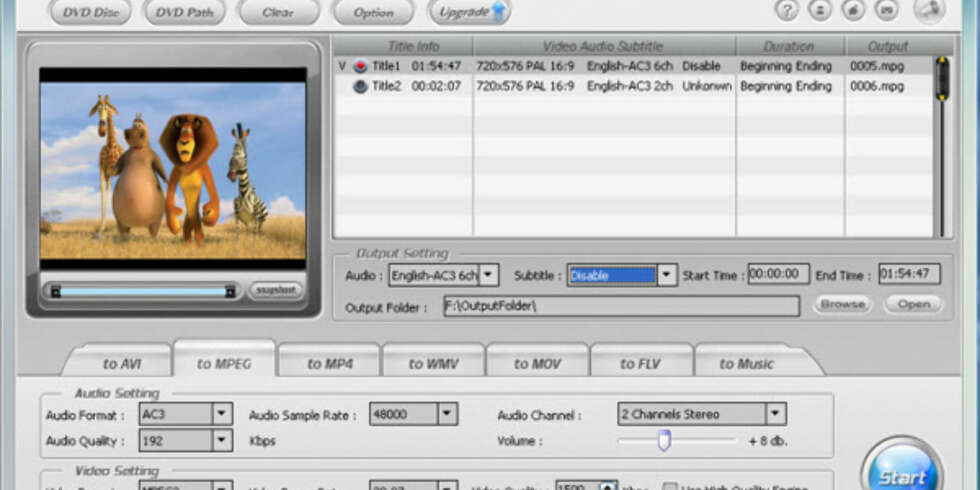980x490 pixels.
Task: Click the Output column header
Action: pyautogui.click(x=888, y=46)
